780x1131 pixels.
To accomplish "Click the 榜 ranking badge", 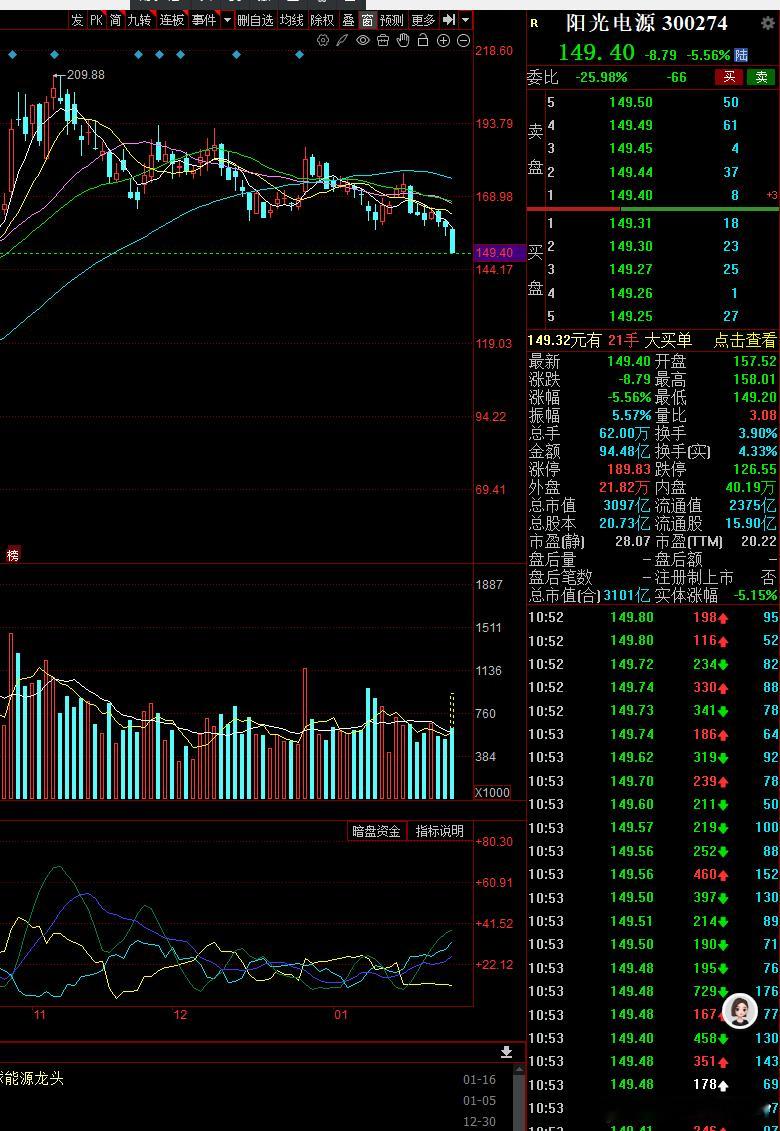I will 12,555.
